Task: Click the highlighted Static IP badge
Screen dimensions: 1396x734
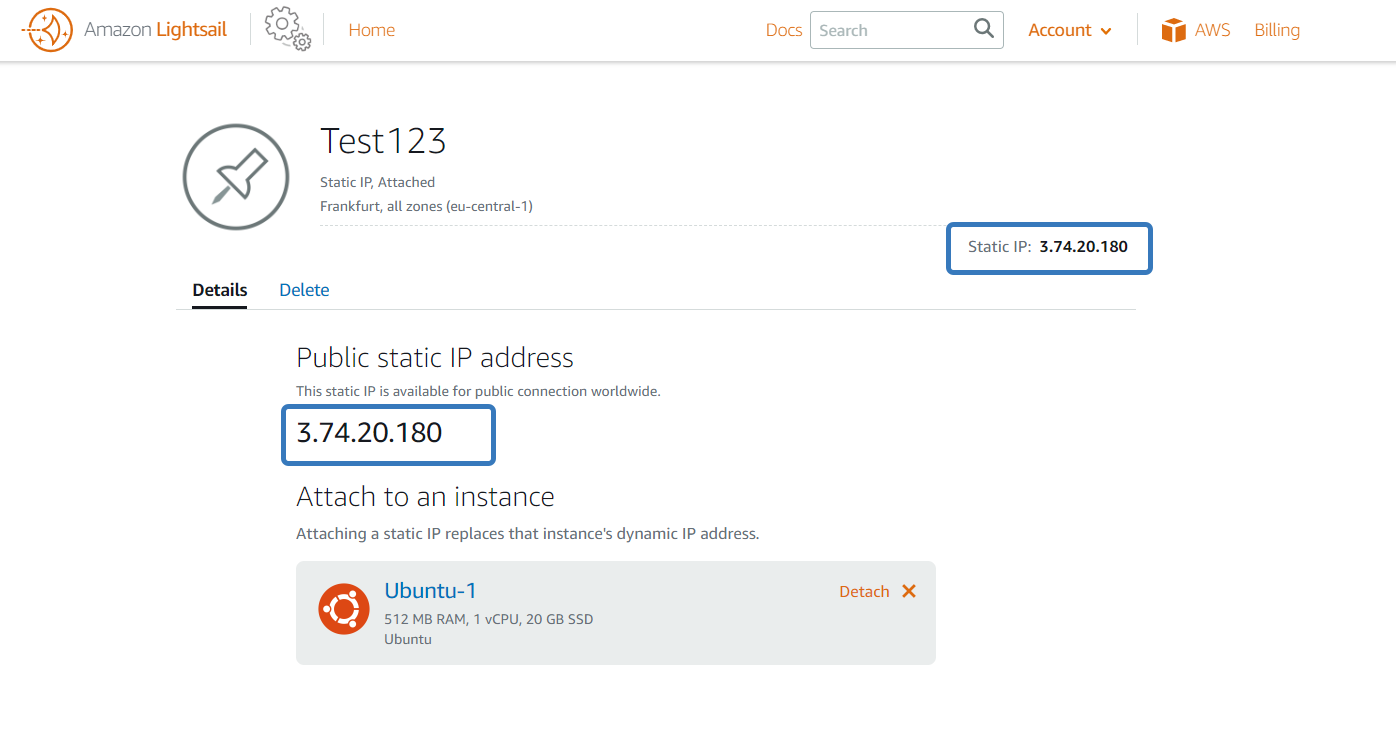Action: coord(1048,247)
